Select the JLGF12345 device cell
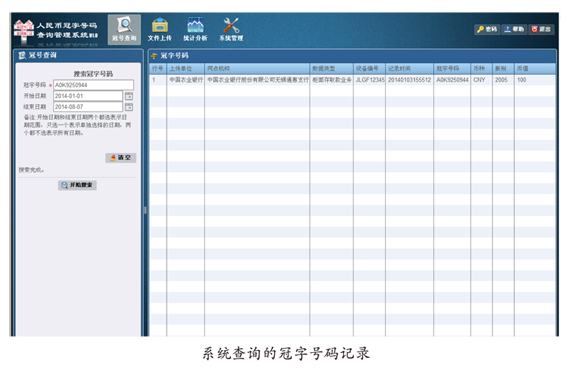580x370 pixels. [369, 80]
